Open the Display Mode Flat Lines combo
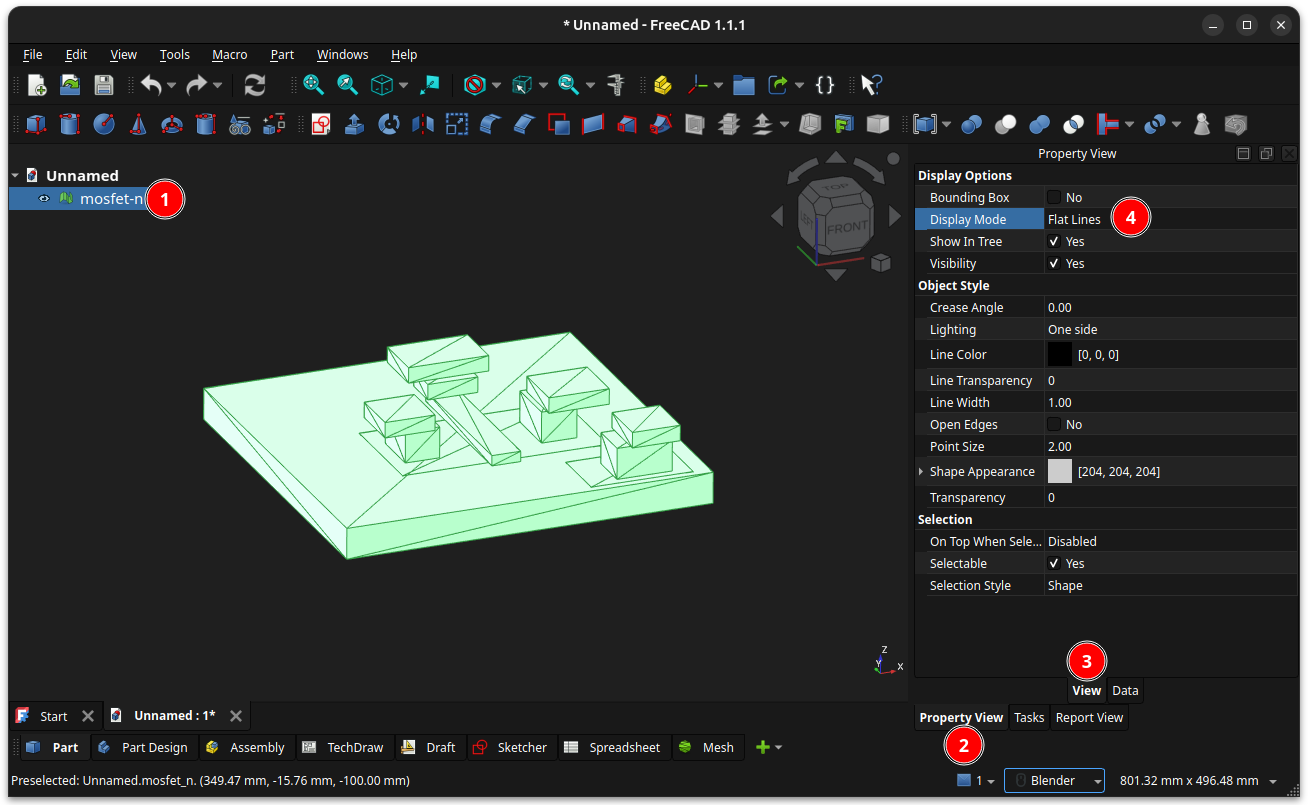This screenshot has height=805, width=1308. [x=1170, y=219]
